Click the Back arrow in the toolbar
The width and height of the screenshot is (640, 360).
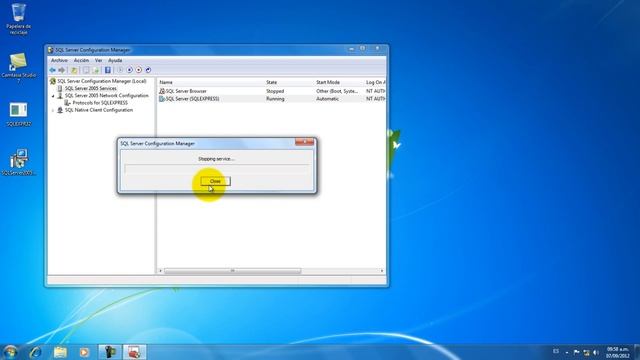pyautogui.click(x=53, y=70)
